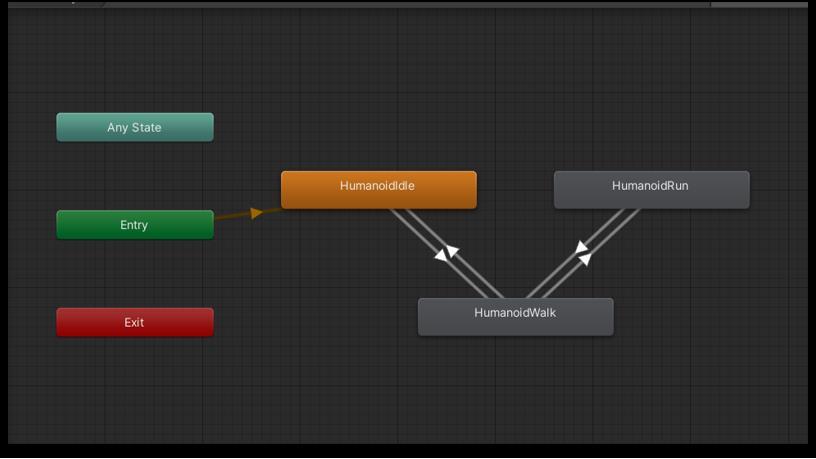This screenshot has width=816, height=459.
Task: Select the green Entry node
Action: (134, 225)
